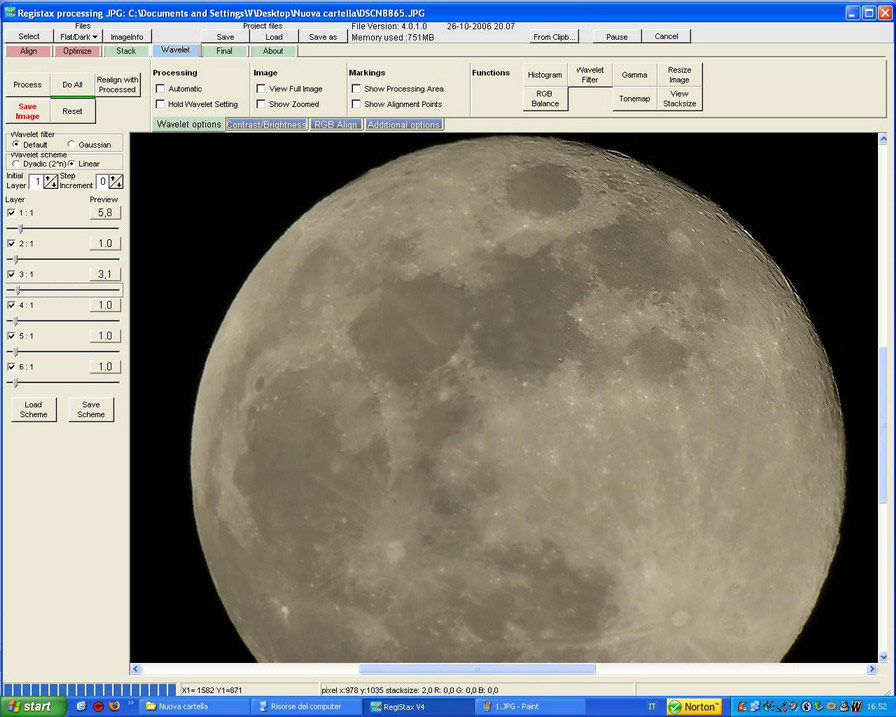The image size is (896, 717).
Task: Click the Resize Image button
Action: click(x=679, y=75)
